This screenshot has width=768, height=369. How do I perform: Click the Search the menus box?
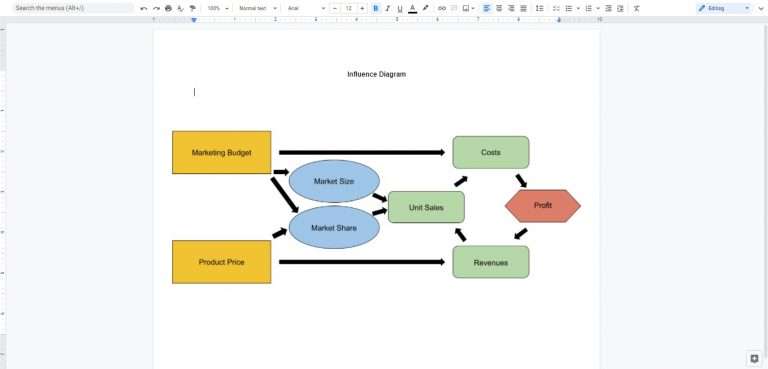(x=73, y=8)
